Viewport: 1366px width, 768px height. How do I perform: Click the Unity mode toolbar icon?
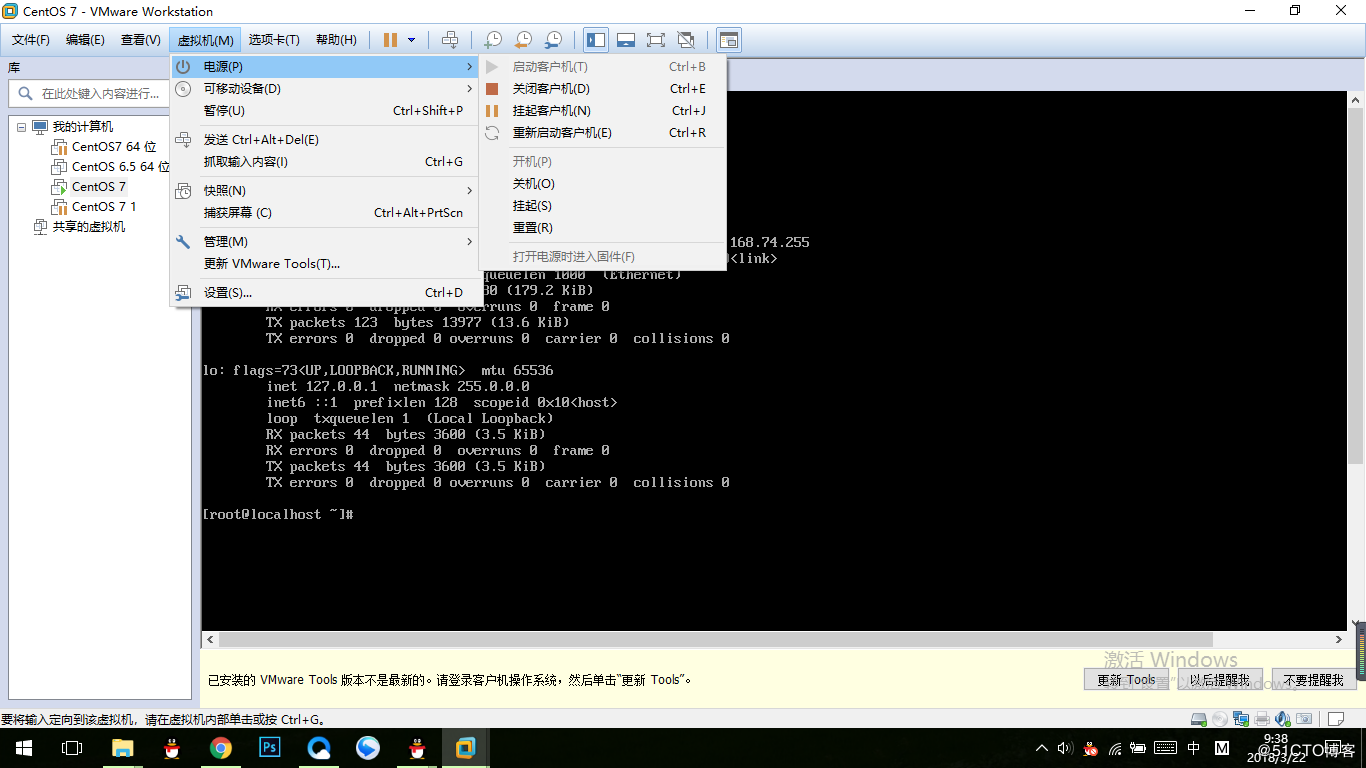686,40
